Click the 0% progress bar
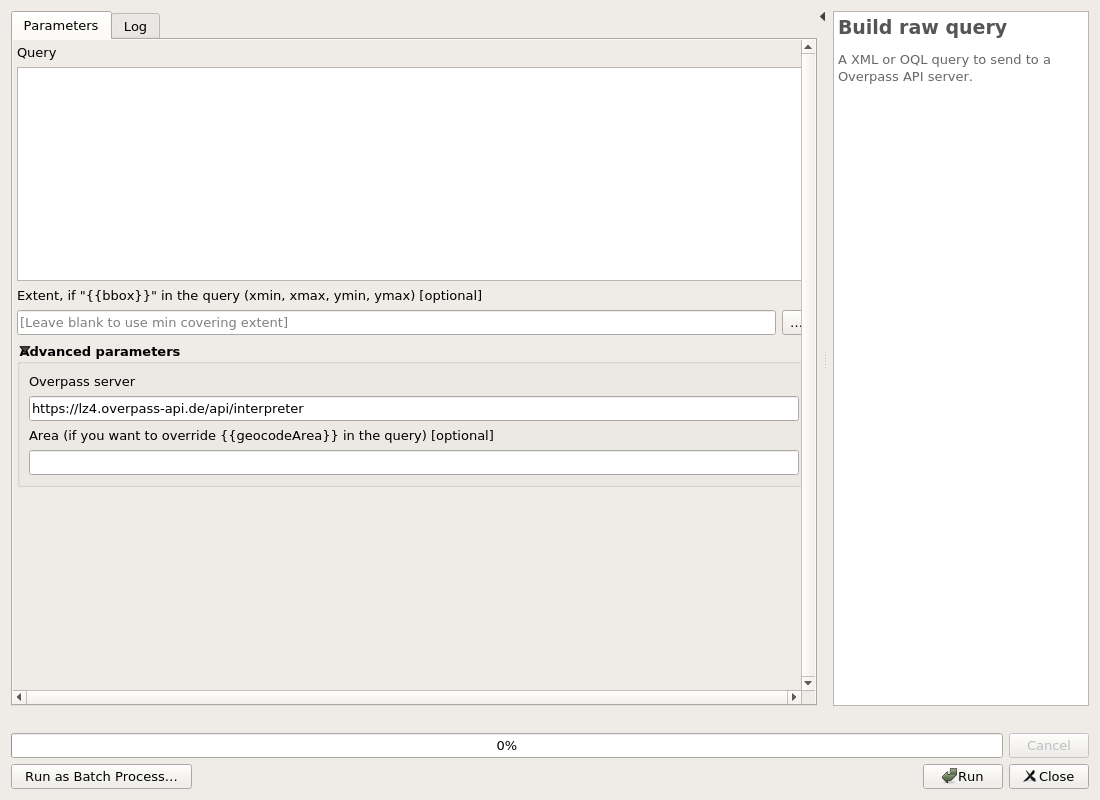This screenshot has width=1100, height=800. click(506, 745)
